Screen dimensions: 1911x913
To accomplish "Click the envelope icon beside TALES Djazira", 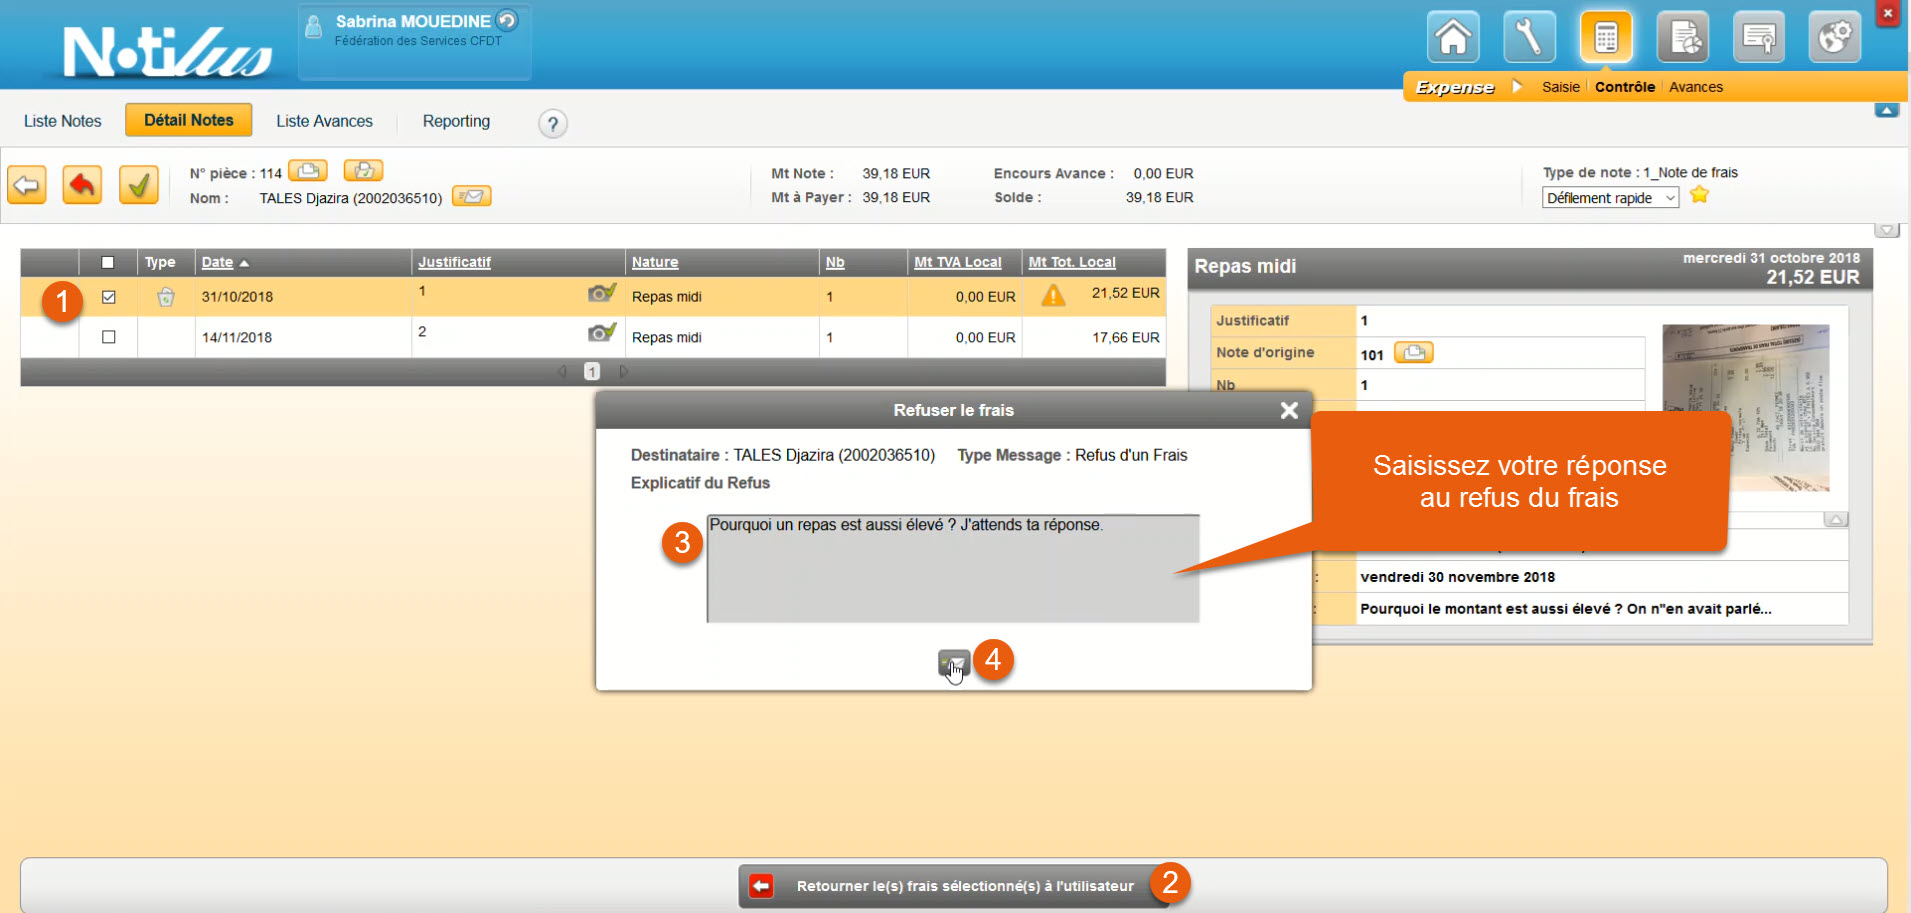I will coord(471,197).
